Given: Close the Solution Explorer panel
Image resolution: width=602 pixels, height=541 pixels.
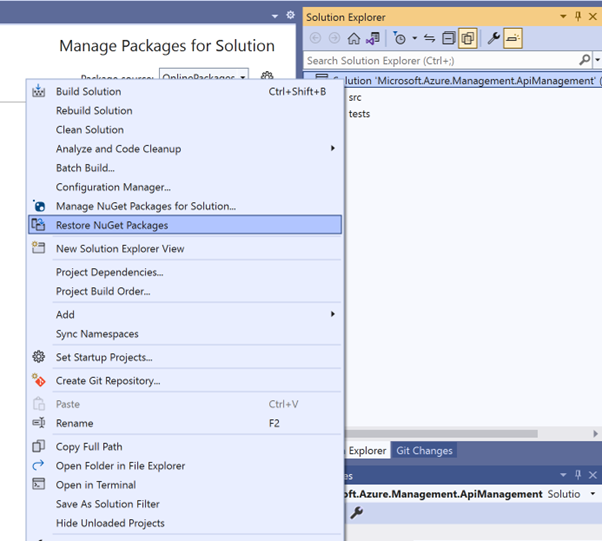Looking at the screenshot, I should coord(593,17).
